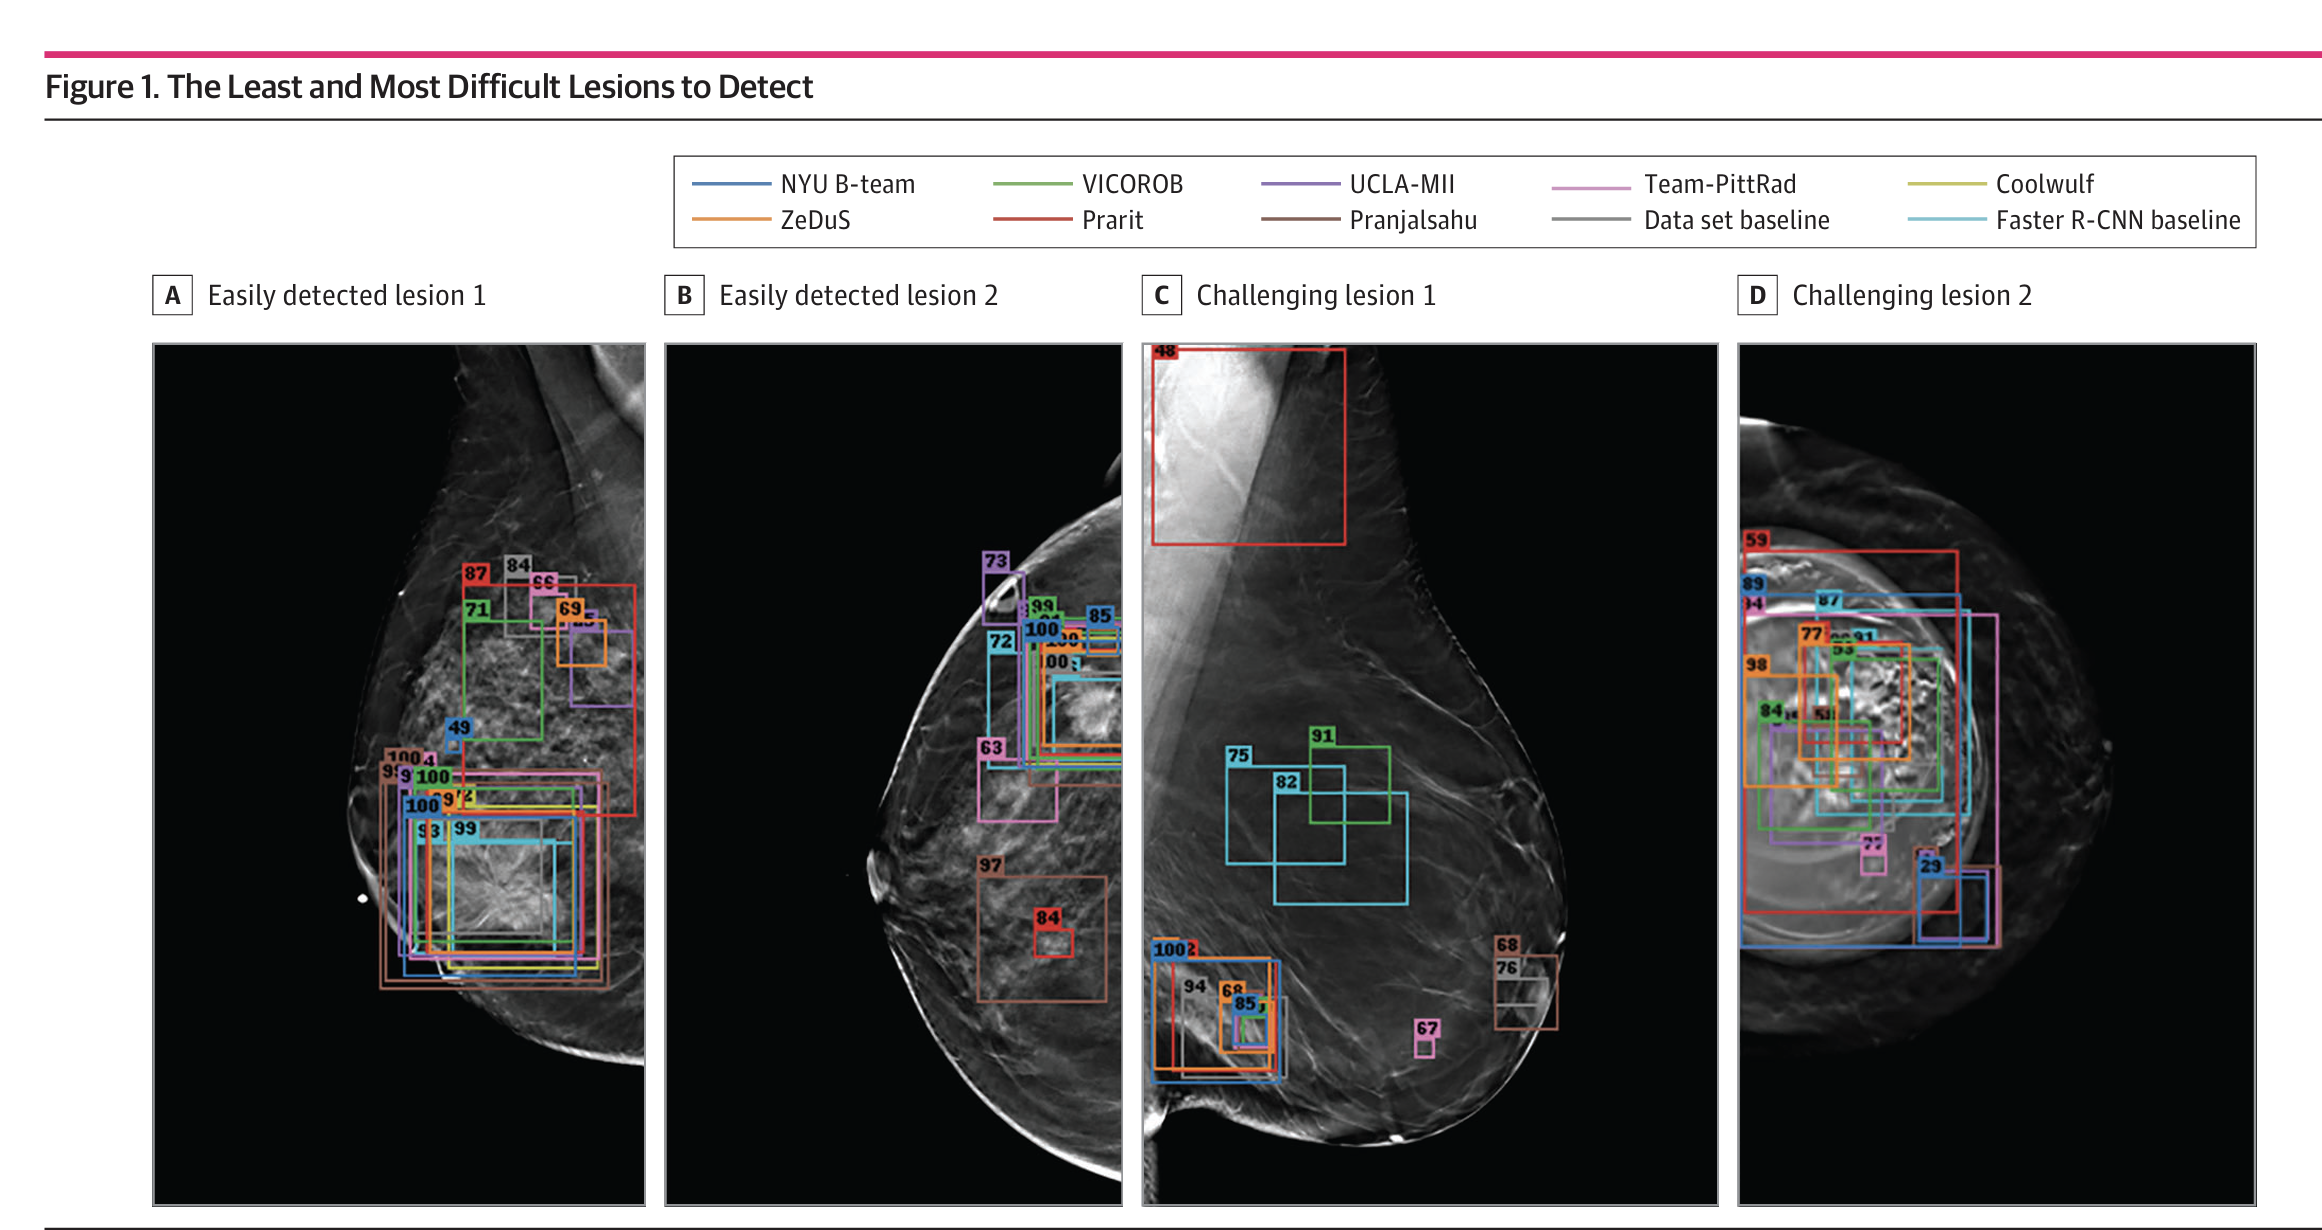Click the 'Challenging lesion 1' panel heading
Screen dimensions: 2322x1230
point(1315,296)
